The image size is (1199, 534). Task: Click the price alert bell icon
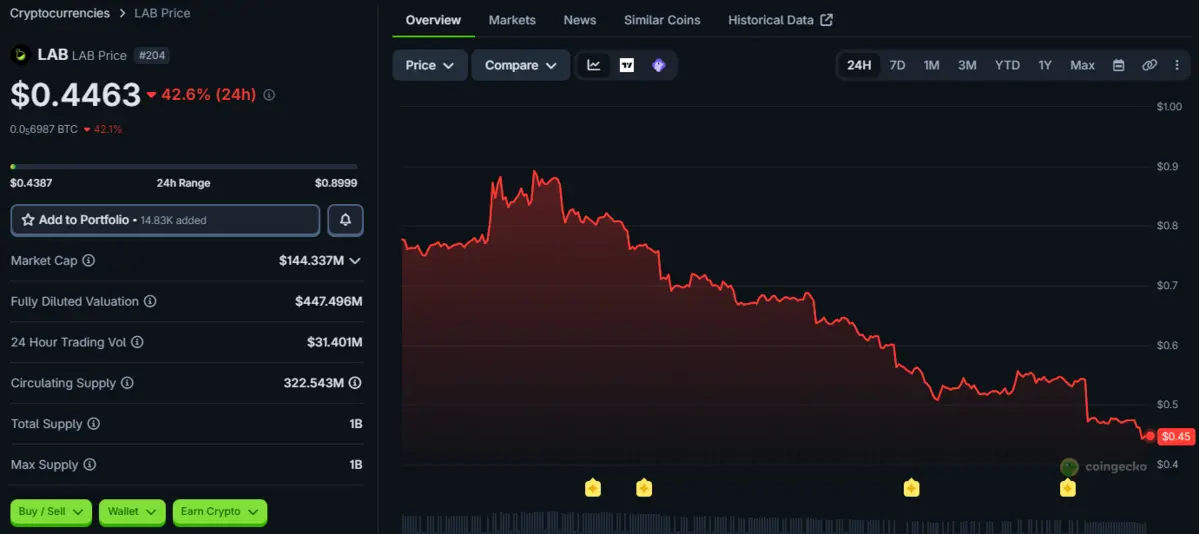pos(346,220)
